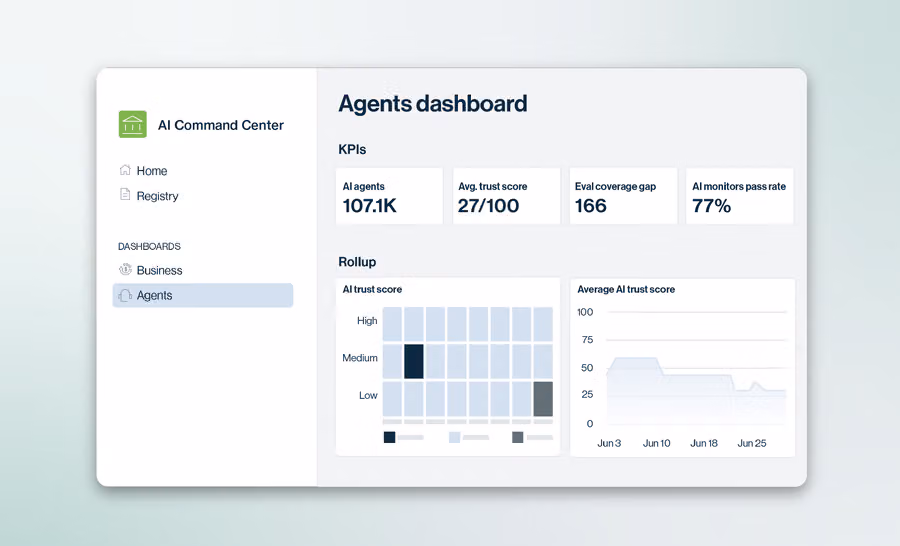Click the gray legend swatch
This screenshot has width=900, height=546.
click(x=518, y=437)
